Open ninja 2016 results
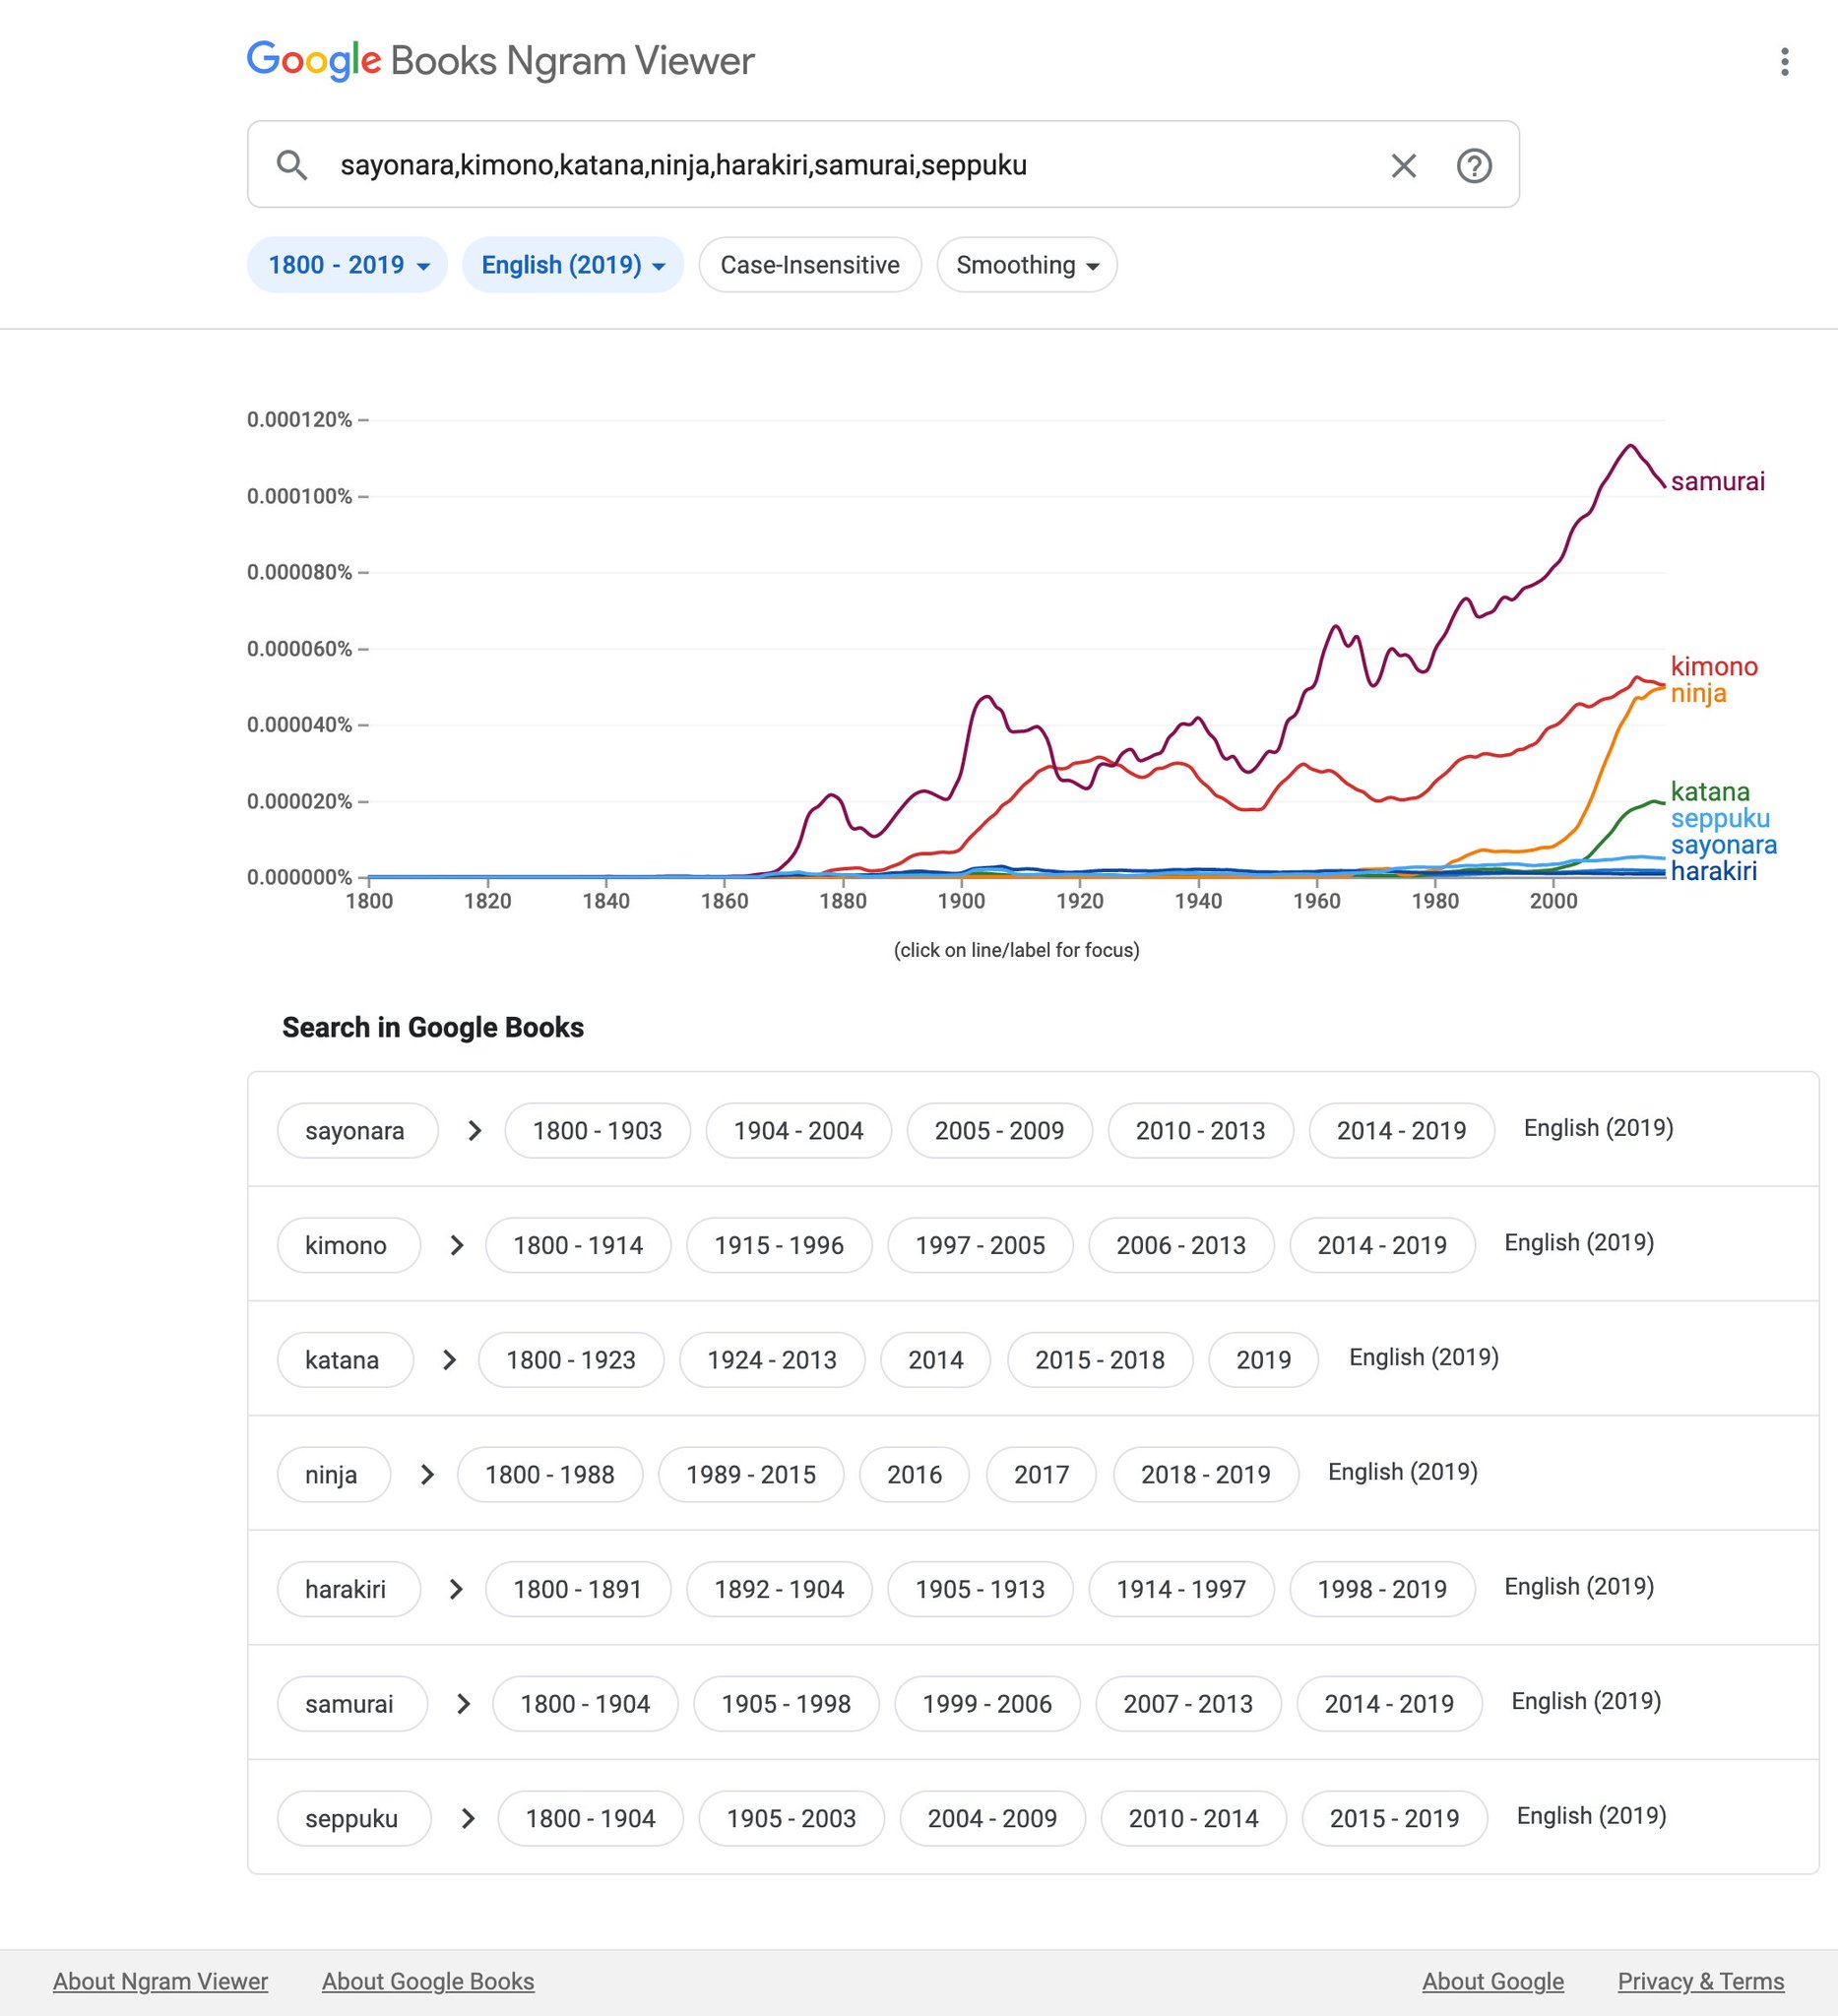Image resolution: width=1838 pixels, height=2016 pixels. pos(914,1474)
